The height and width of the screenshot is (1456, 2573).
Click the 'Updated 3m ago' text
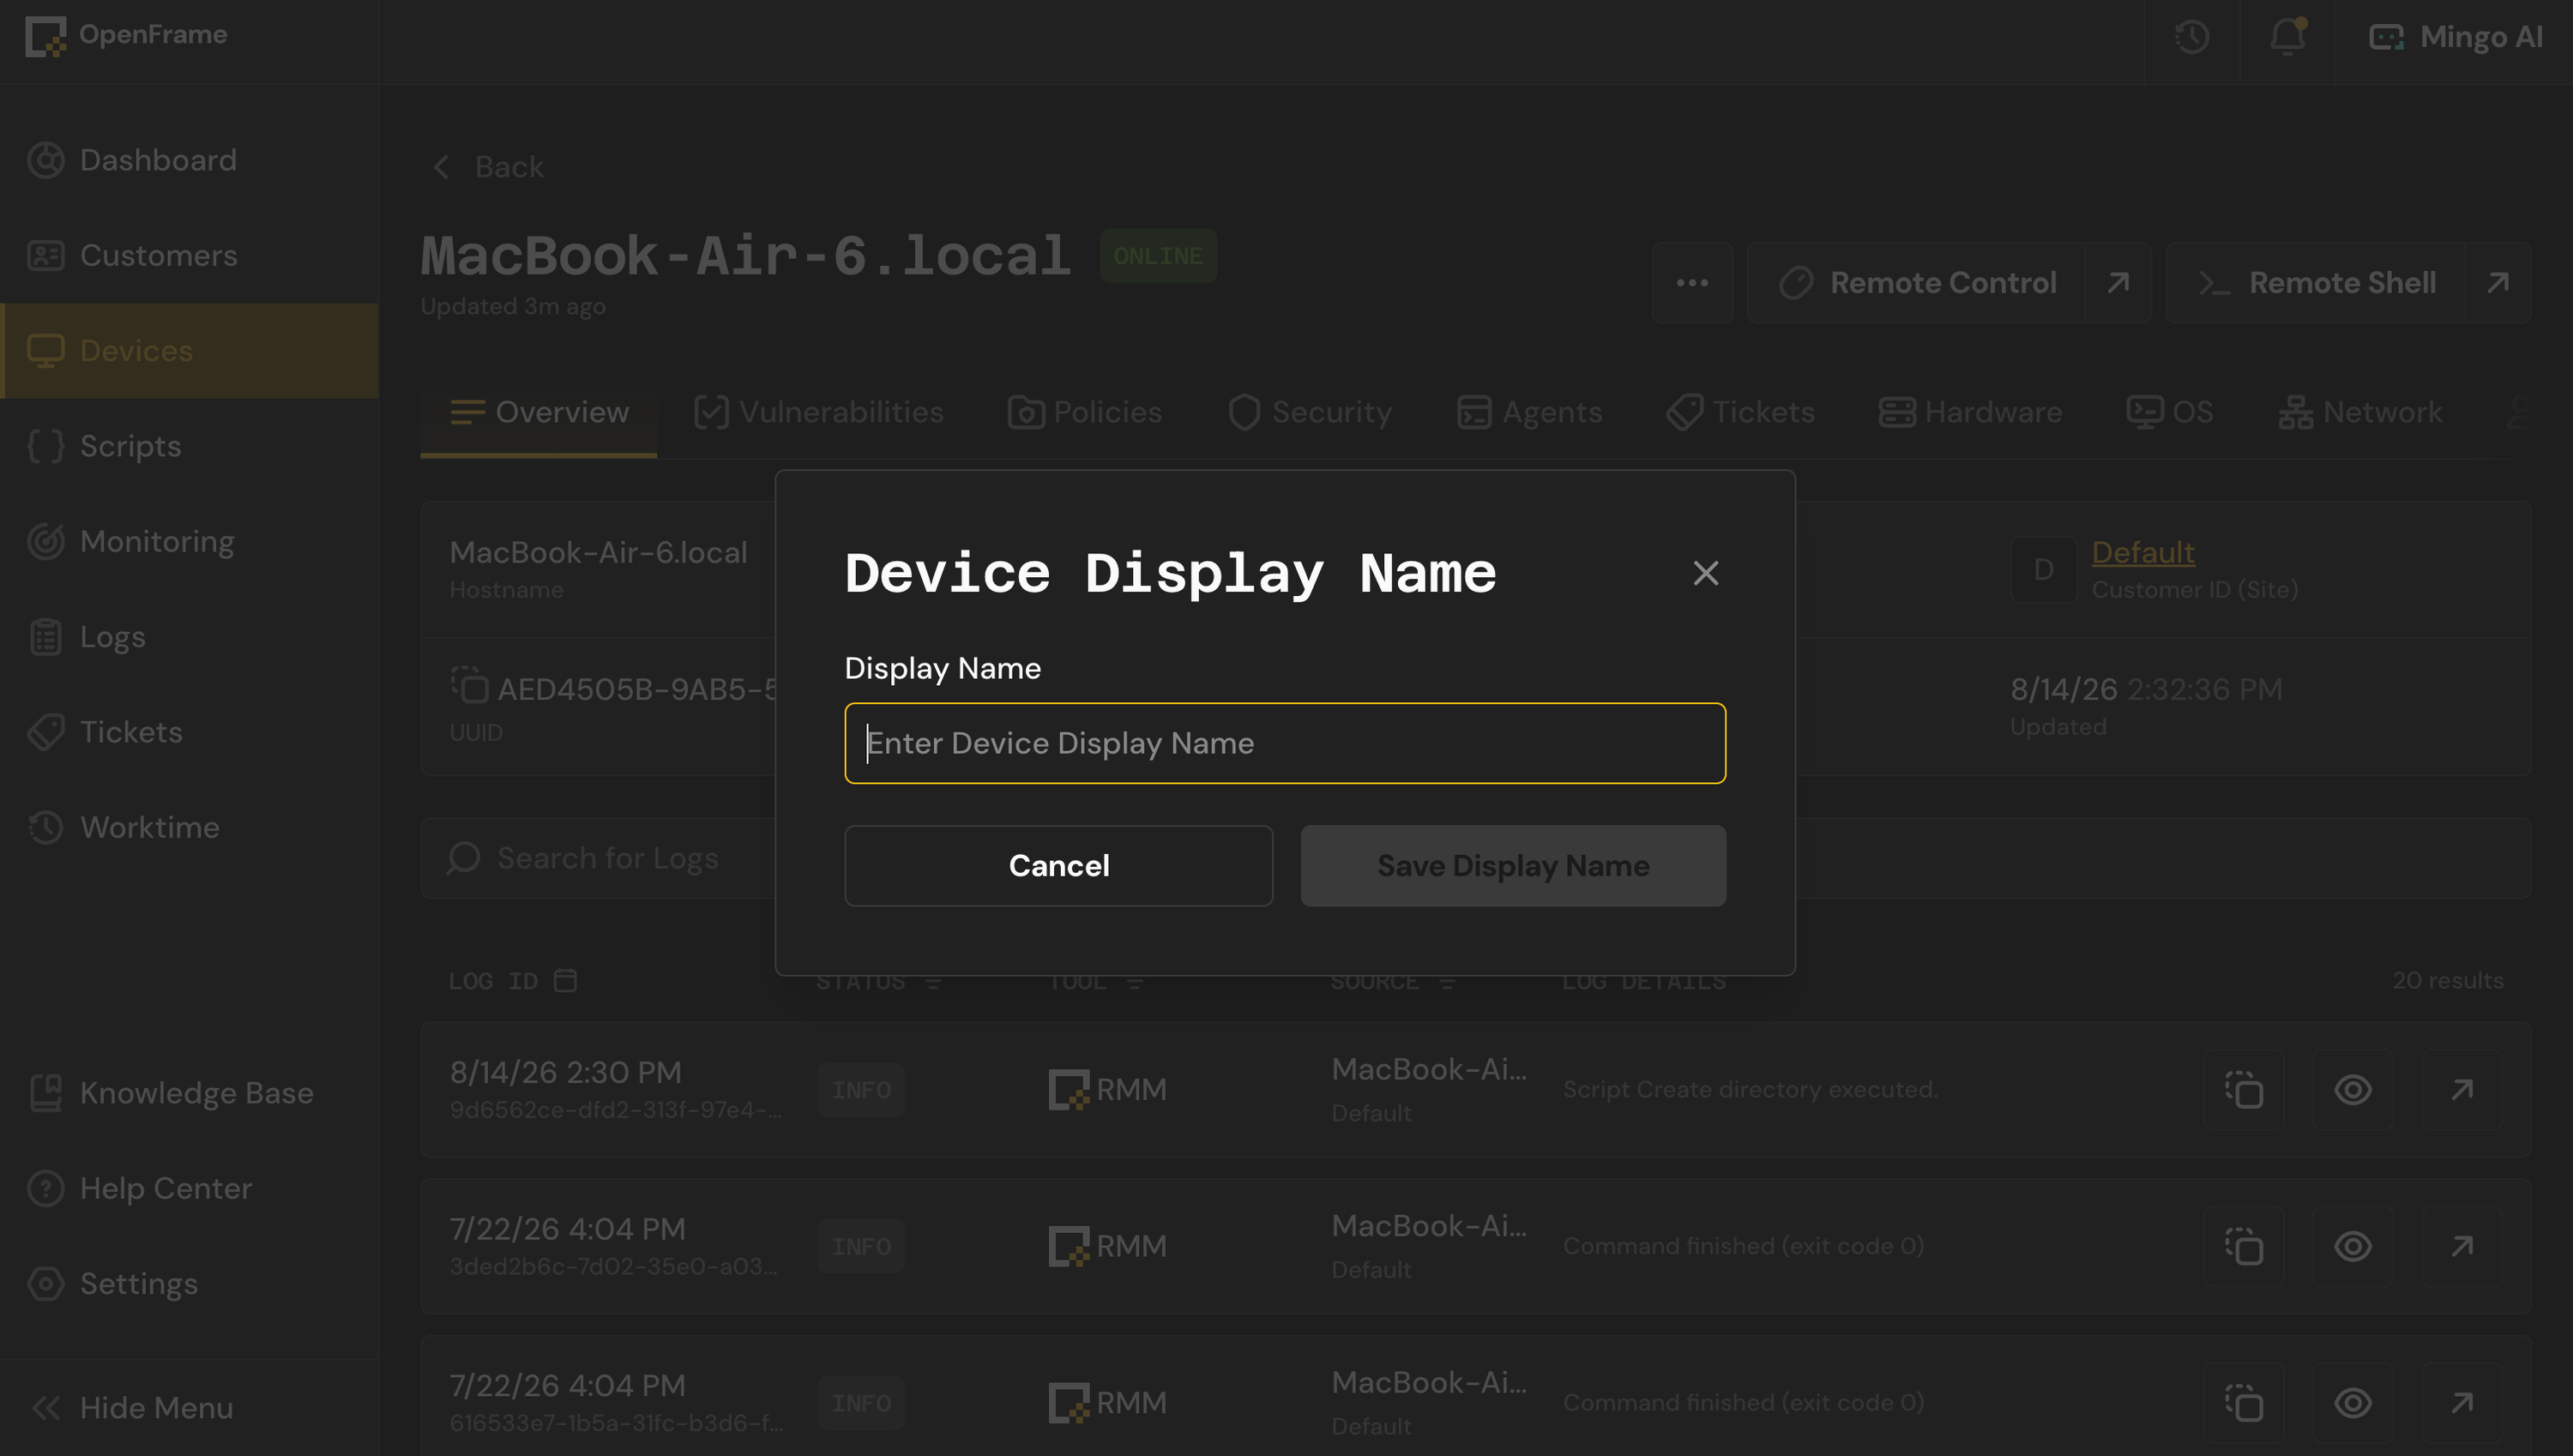513,307
